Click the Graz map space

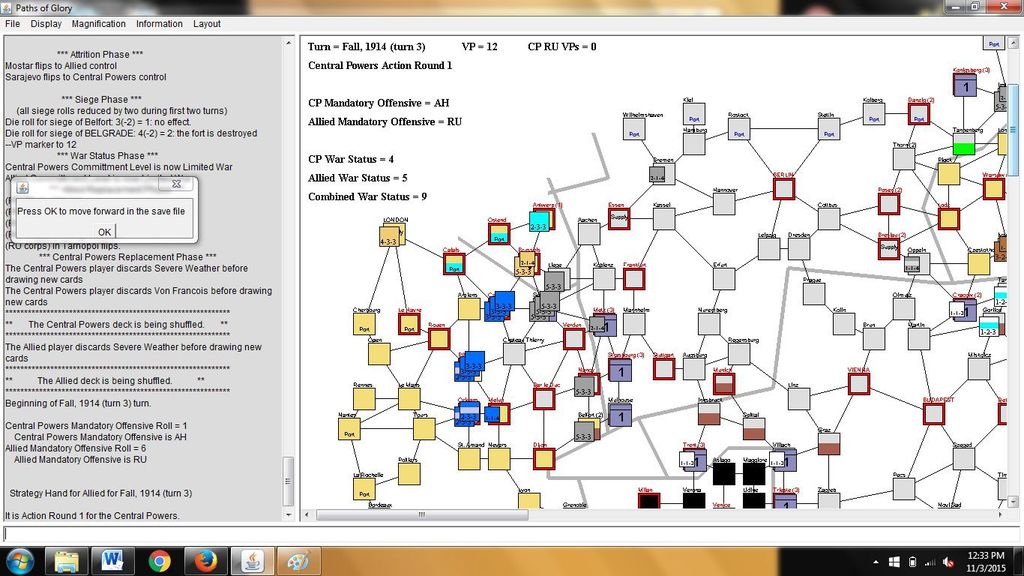click(x=829, y=444)
